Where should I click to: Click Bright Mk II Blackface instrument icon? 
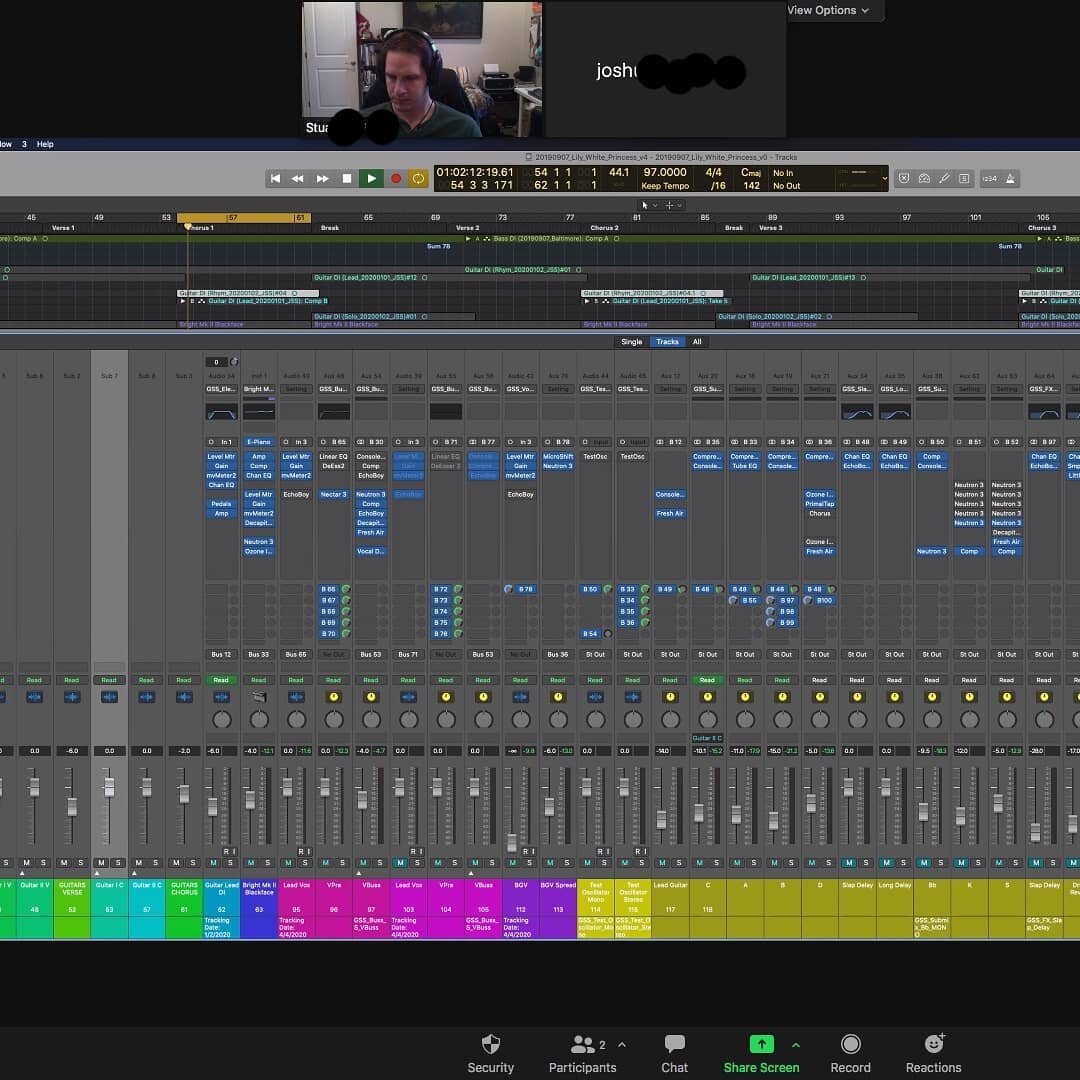259,697
